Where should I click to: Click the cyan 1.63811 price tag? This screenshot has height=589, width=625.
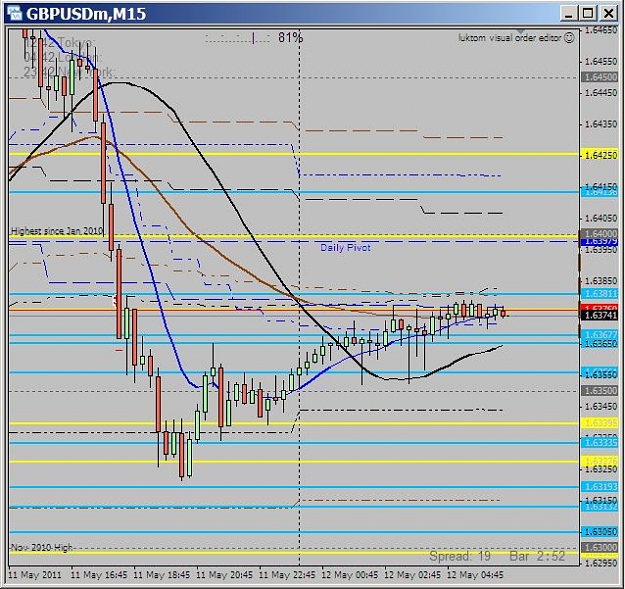pyautogui.click(x=599, y=294)
